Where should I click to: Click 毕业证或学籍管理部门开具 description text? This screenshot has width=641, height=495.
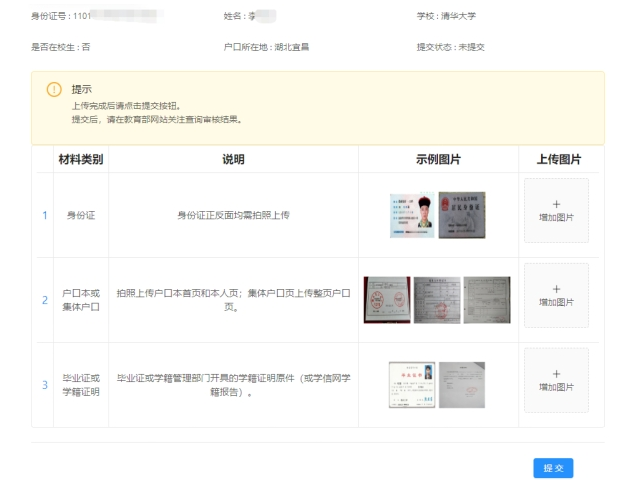click(233, 385)
